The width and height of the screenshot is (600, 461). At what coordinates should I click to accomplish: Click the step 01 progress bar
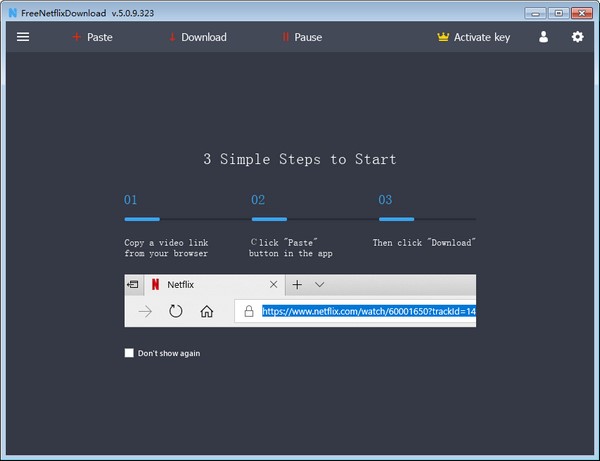coord(142,219)
